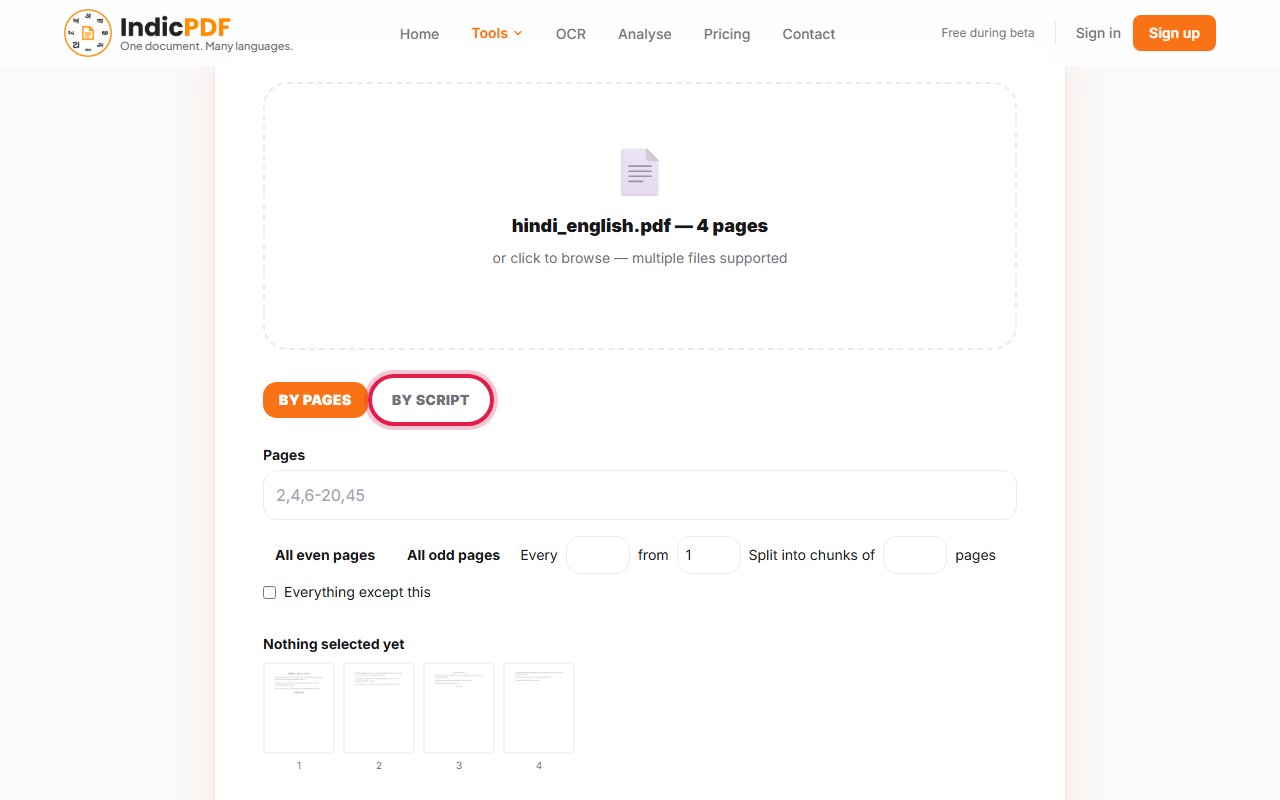Select page 3 thumbnail
Viewport: 1280px width, 800px height.
(x=459, y=708)
